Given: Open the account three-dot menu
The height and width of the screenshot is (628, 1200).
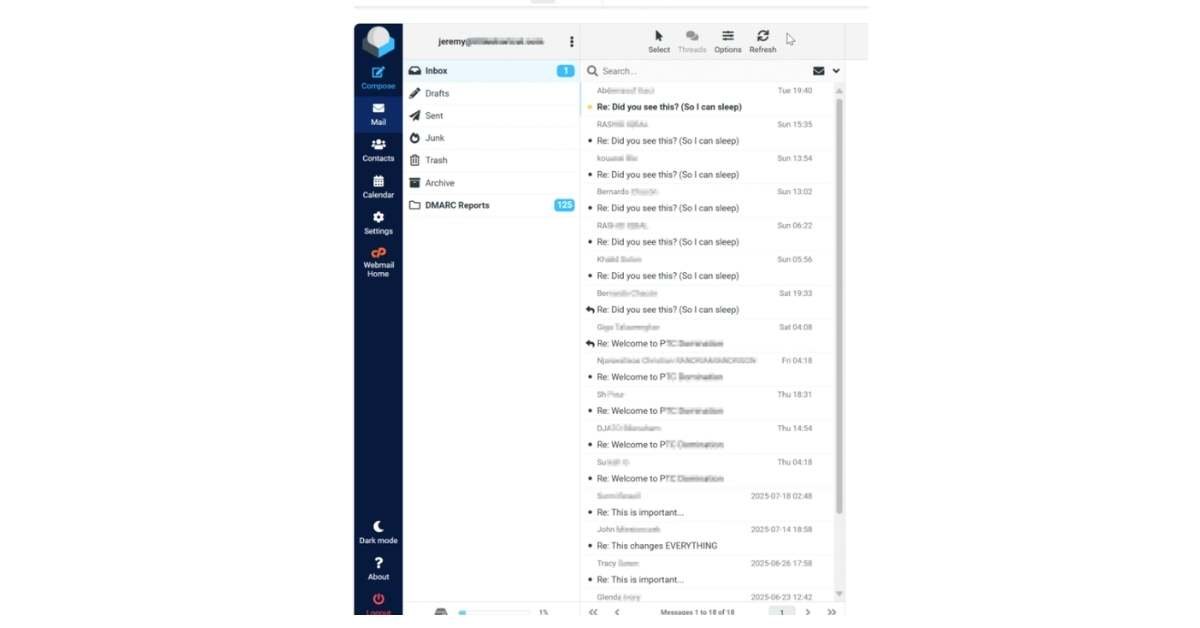Looking at the screenshot, I should 572,42.
